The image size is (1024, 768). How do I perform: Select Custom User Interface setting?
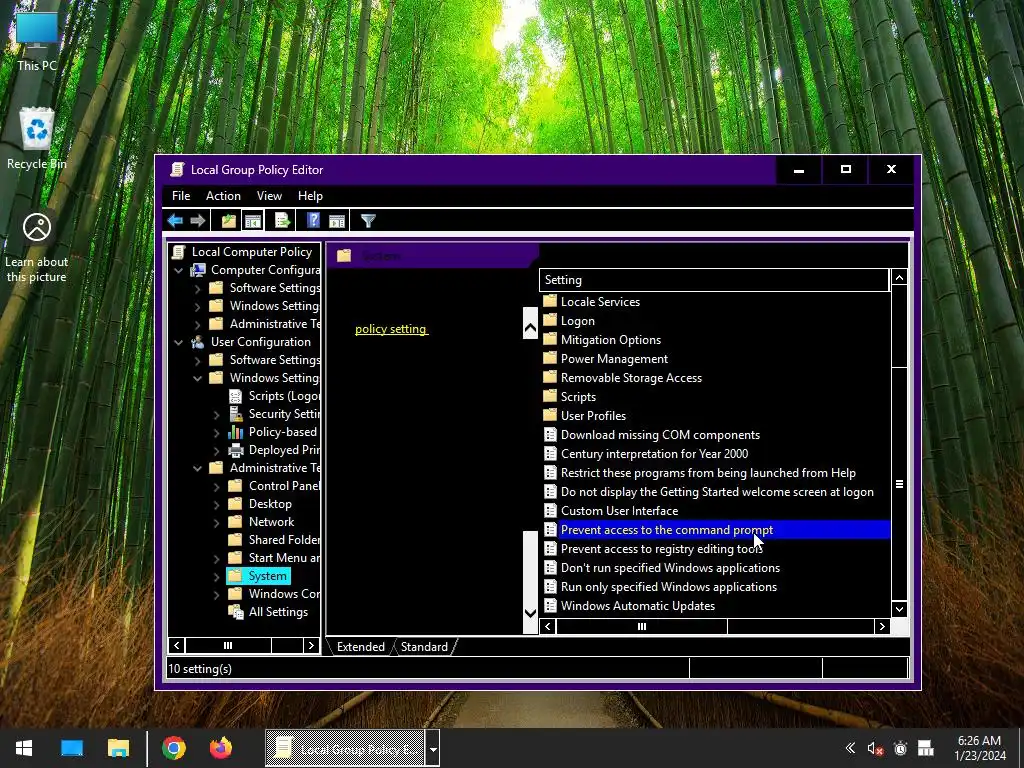point(611,511)
